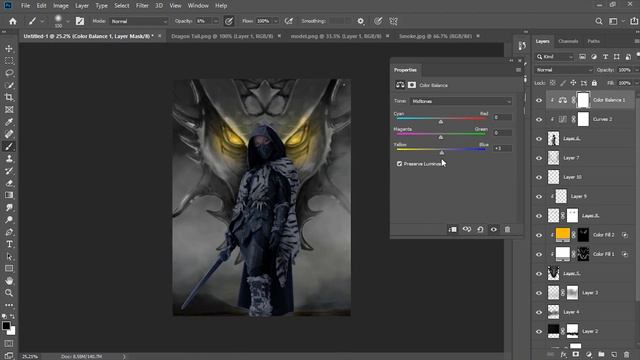
Task: Select the Clone Stamp tool
Action: 9,158
